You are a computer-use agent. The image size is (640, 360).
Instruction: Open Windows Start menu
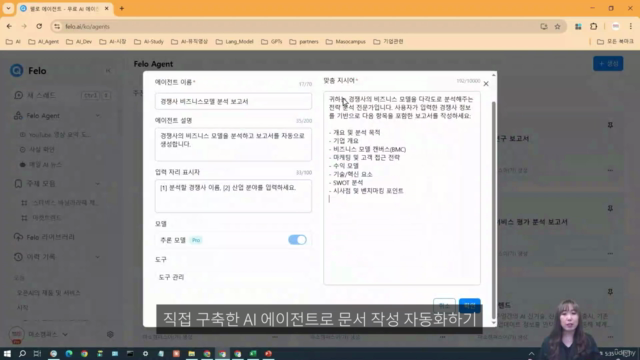tap(7, 353)
